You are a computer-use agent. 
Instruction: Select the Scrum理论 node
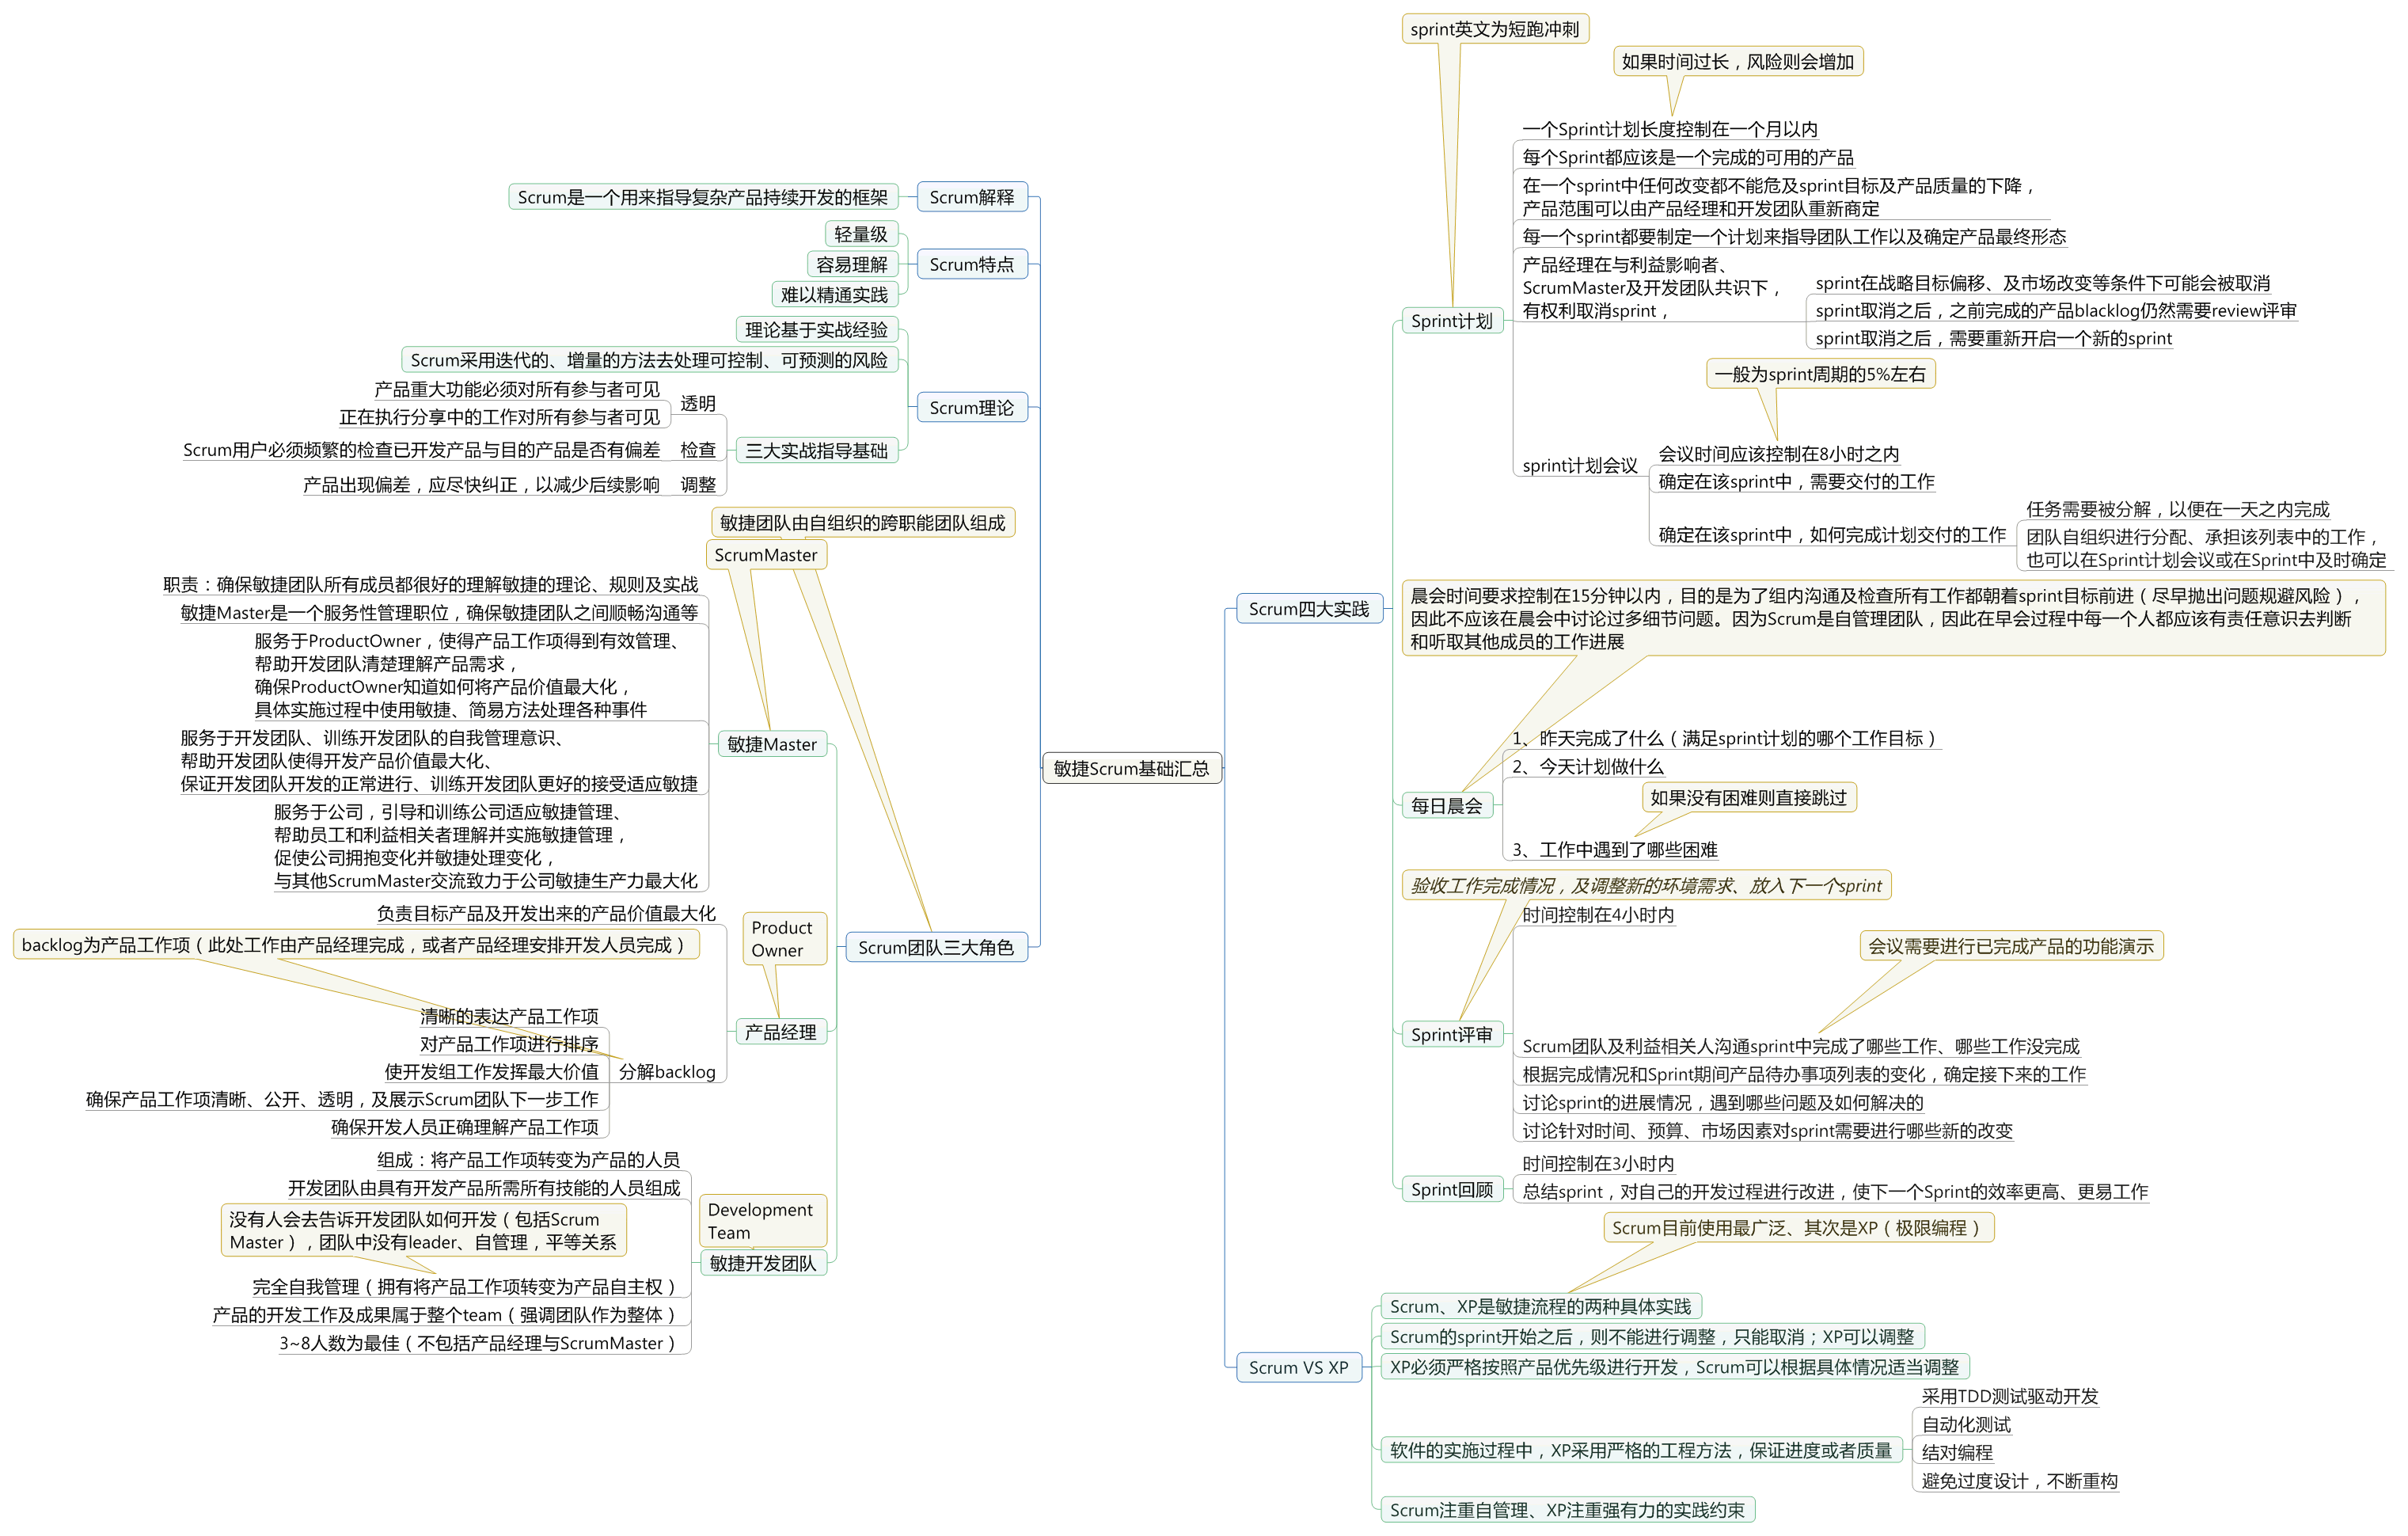click(971, 407)
